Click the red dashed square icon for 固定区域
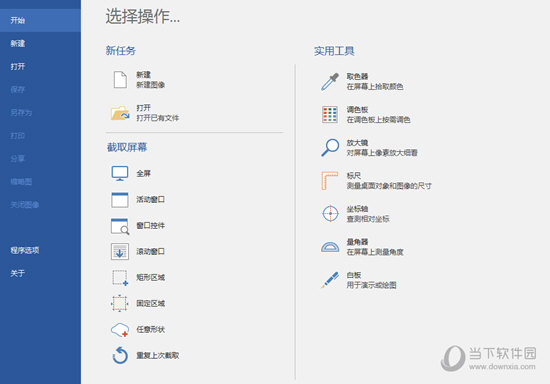The image size is (550, 384). [x=120, y=303]
